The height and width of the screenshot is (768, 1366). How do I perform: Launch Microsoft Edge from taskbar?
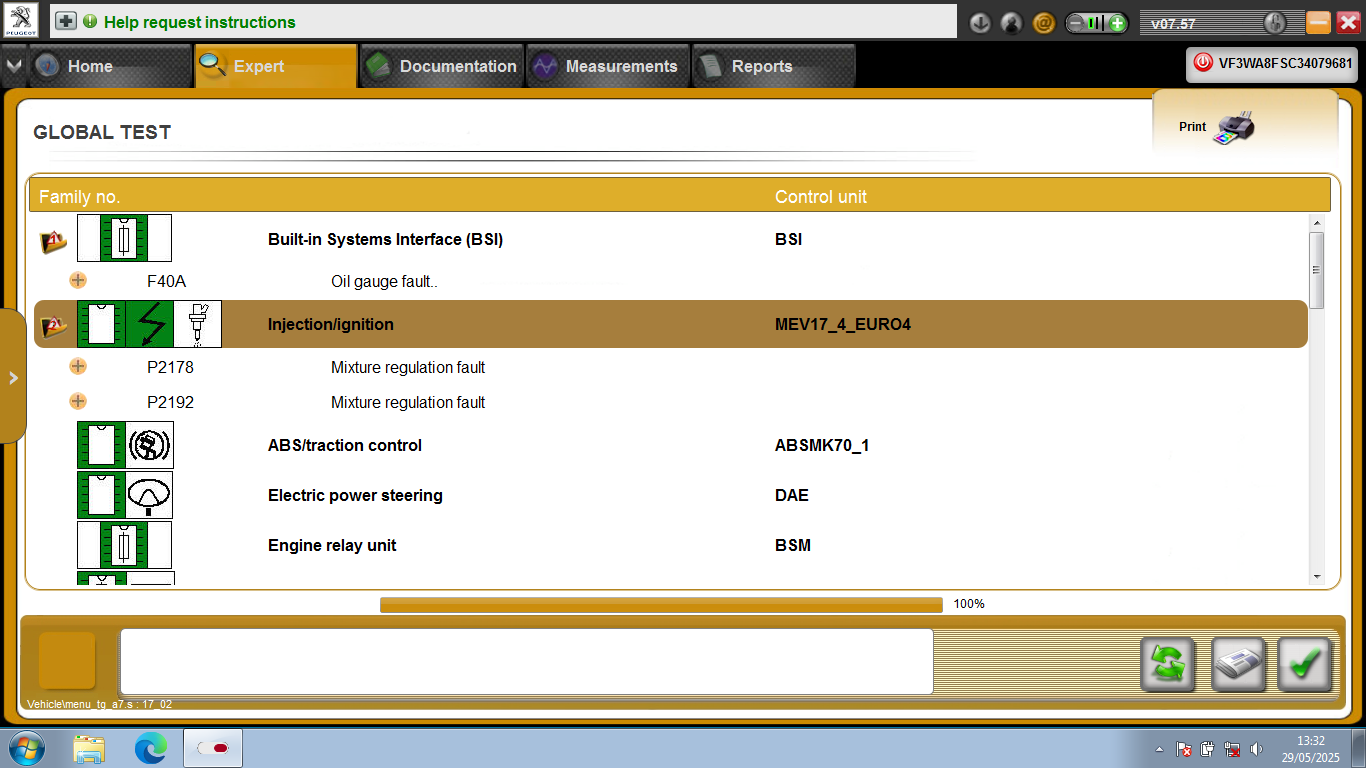pyautogui.click(x=151, y=748)
